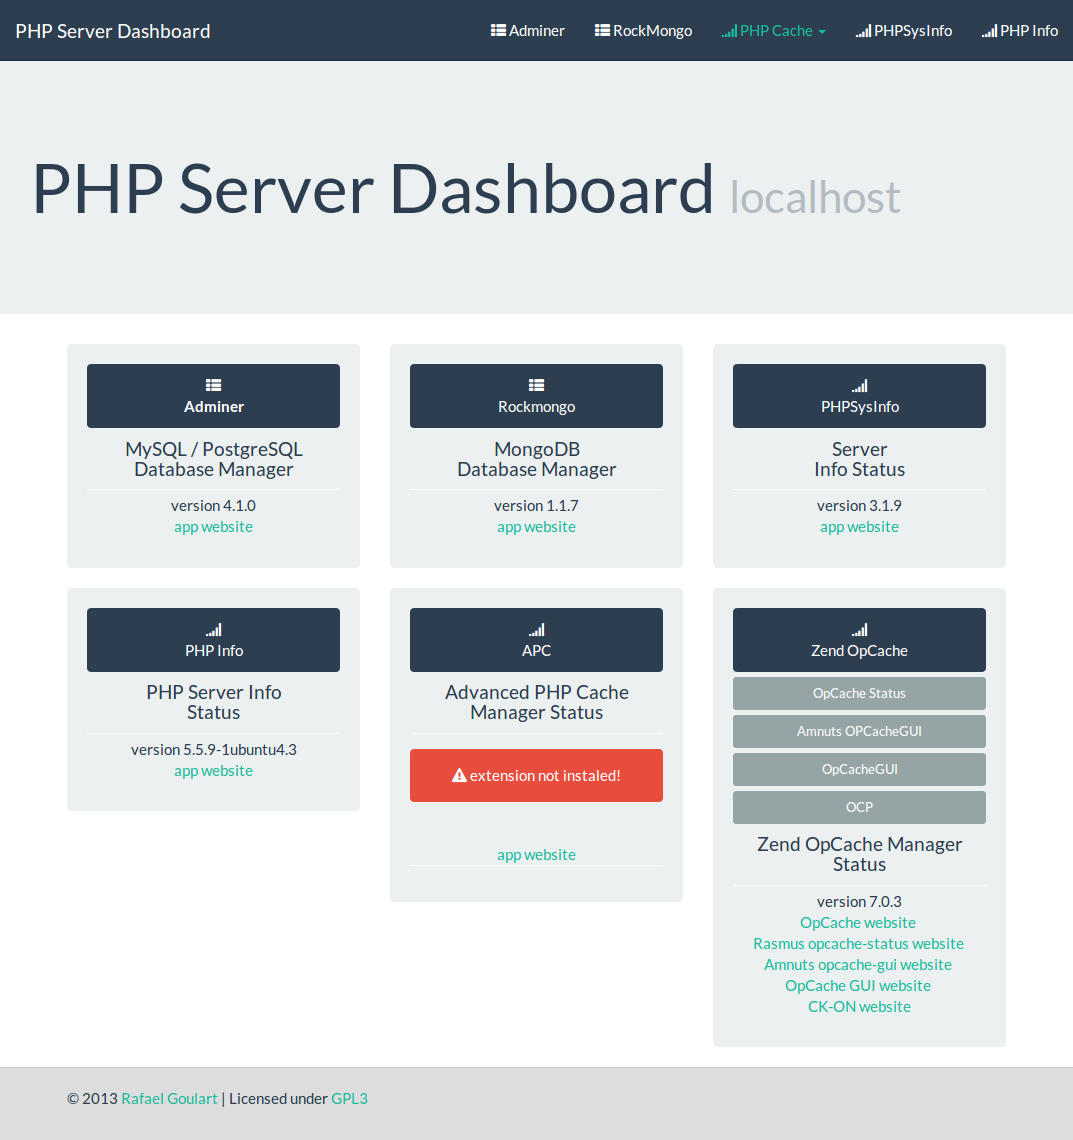Viewport: 1073px width, 1140px height.
Task: Click the signal icon on the APC card
Action: click(536, 630)
